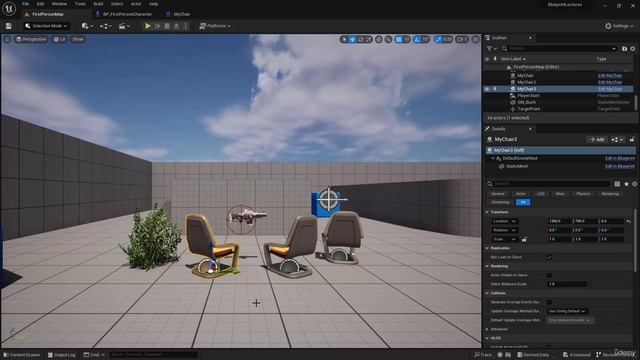Choose the select (cursor) tool in viewport
The height and width of the screenshot is (360, 640).
[344, 40]
